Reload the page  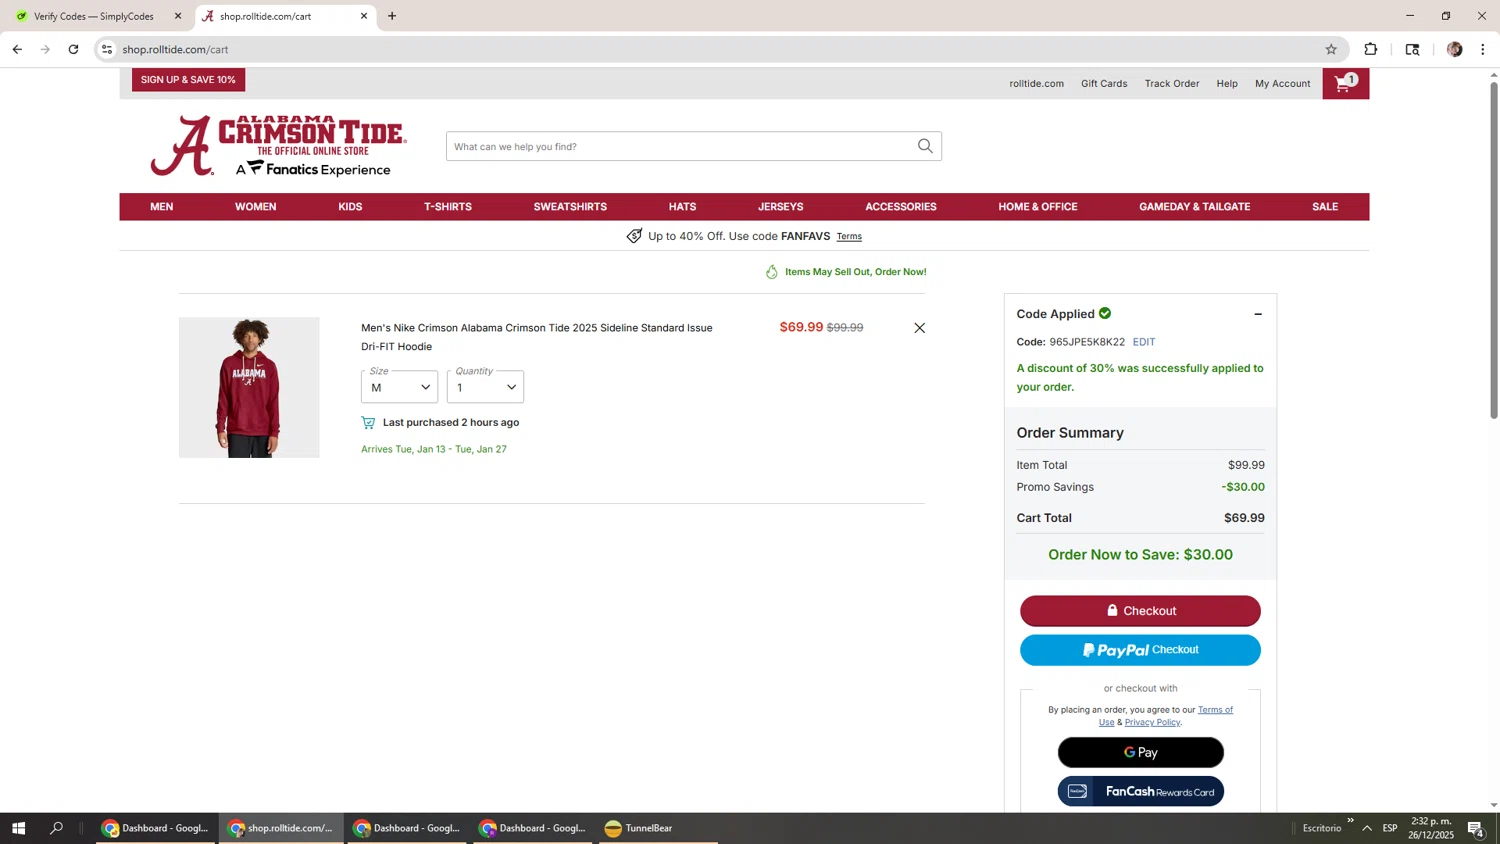coord(73,49)
